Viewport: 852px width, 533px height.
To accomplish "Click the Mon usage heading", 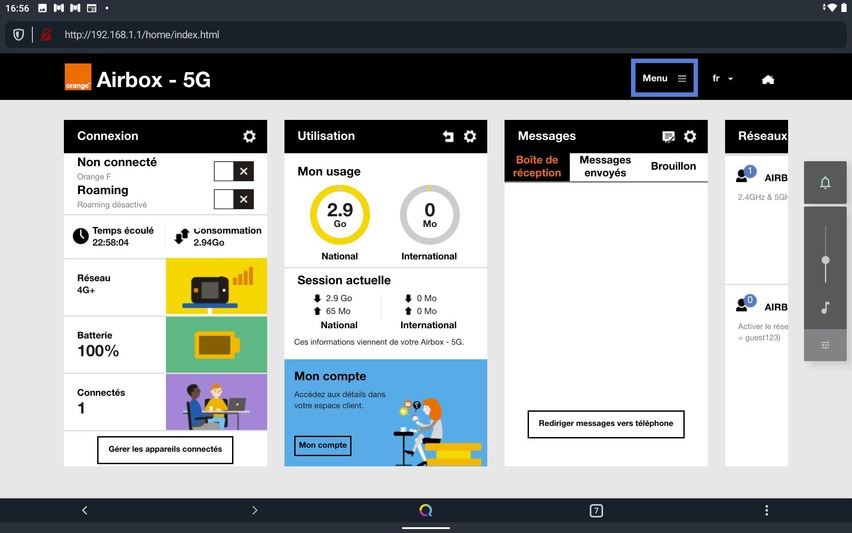I will 329,172.
